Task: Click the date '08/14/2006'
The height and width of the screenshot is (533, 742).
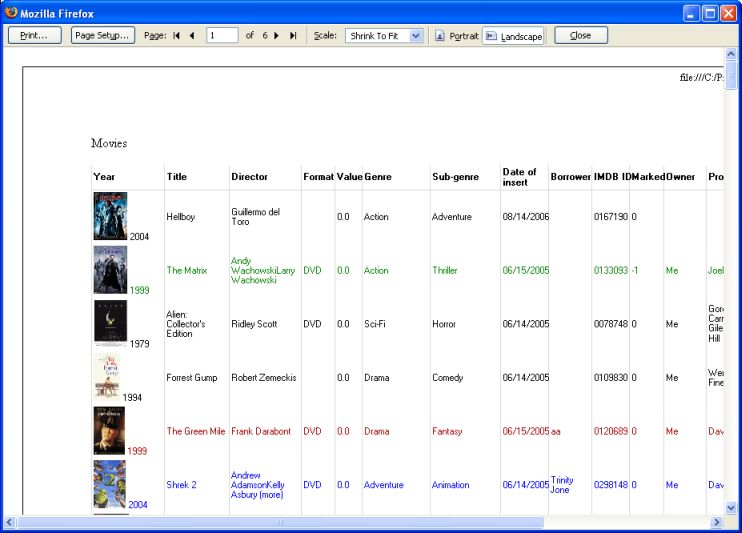Action: [x=526, y=217]
